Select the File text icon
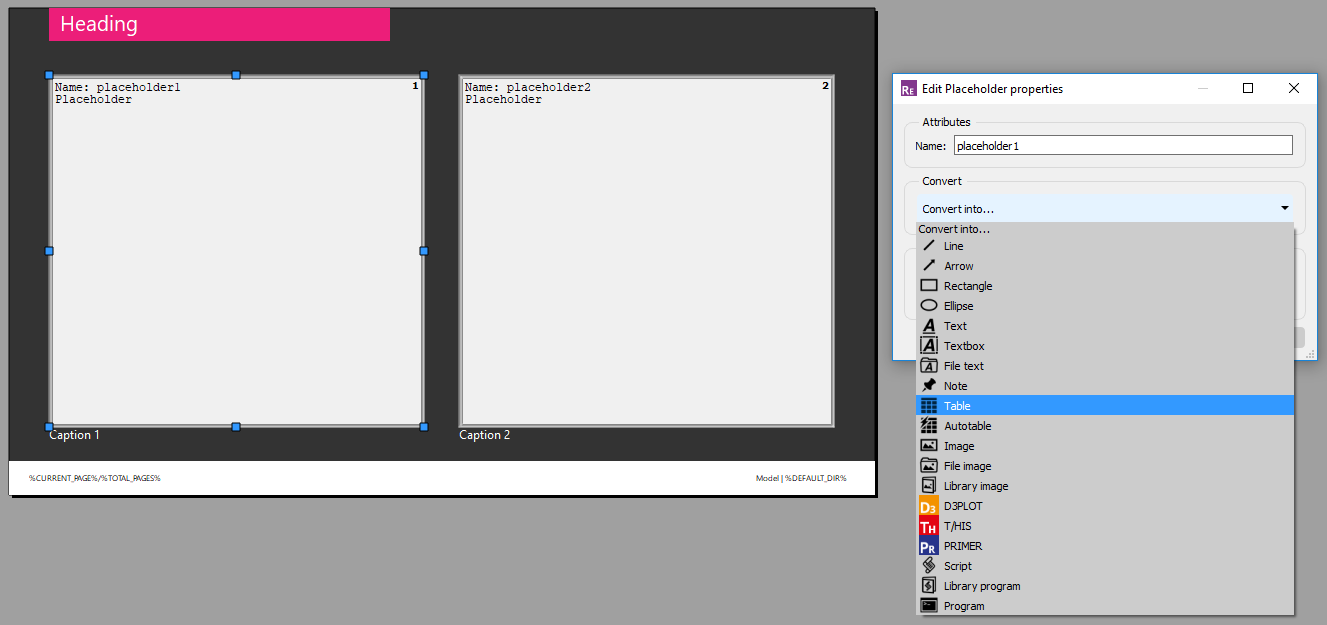 [x=929, y=366]
